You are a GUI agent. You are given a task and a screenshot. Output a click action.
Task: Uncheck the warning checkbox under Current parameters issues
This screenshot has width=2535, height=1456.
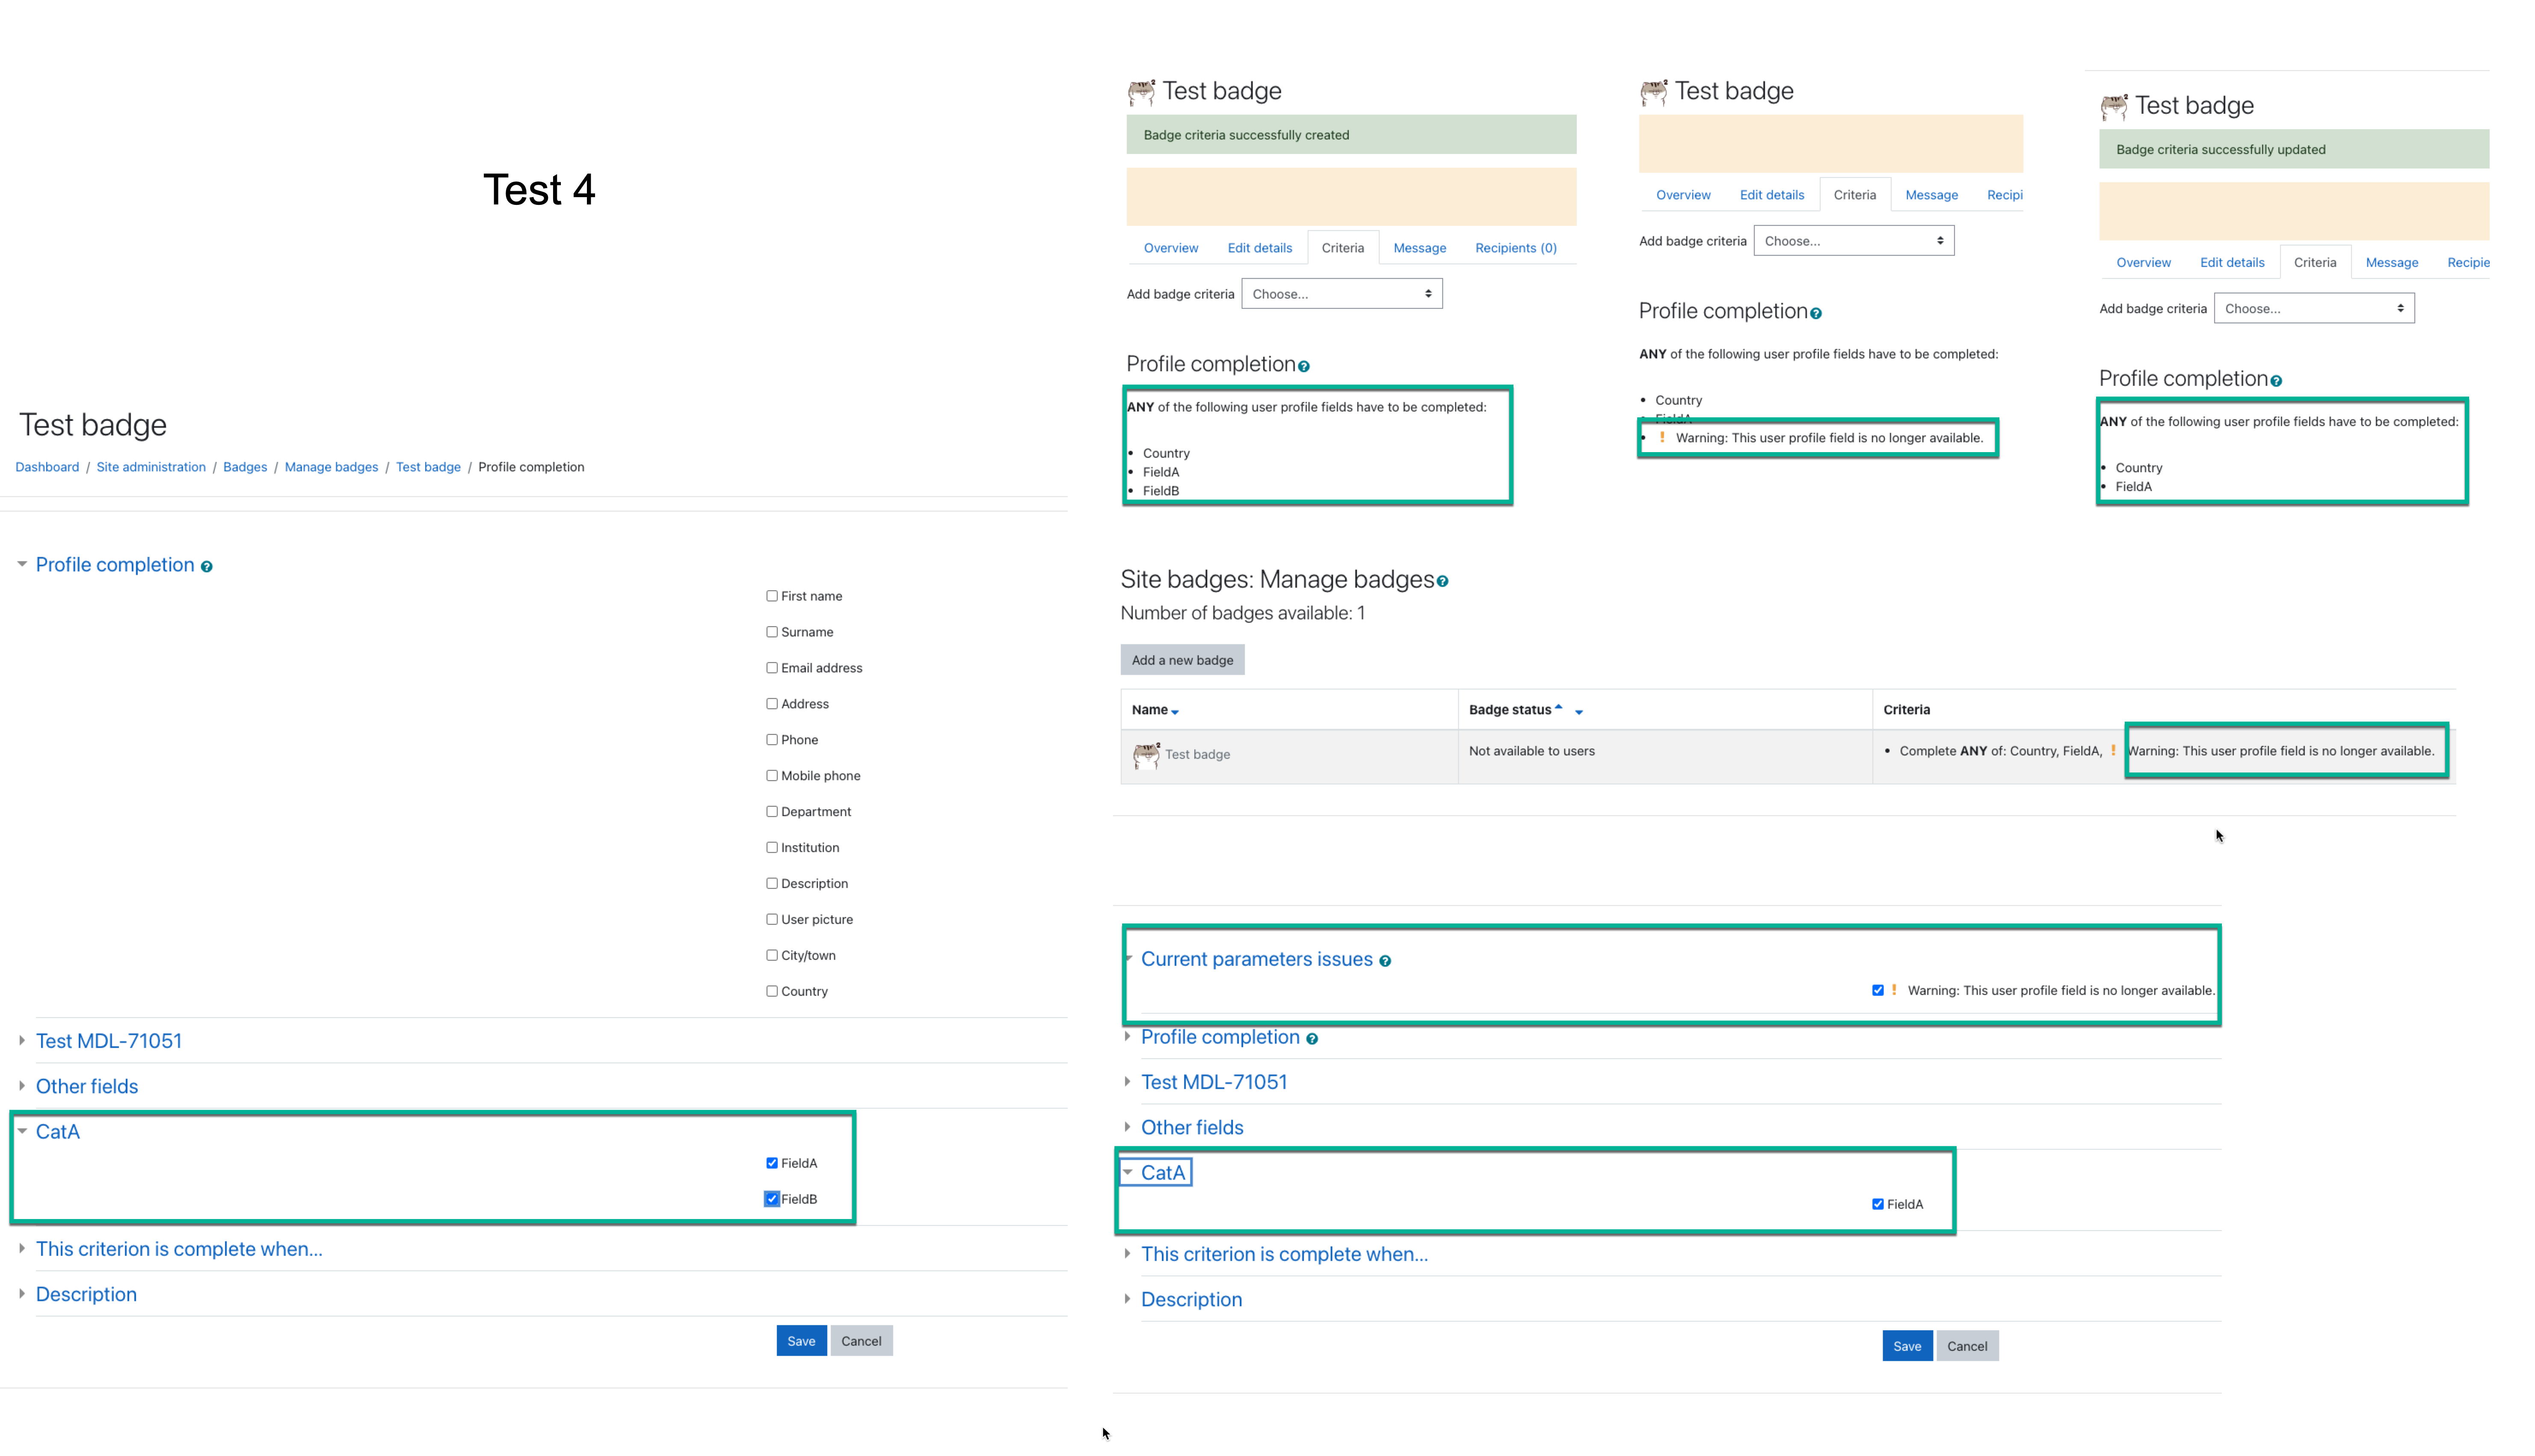coord(1878,991)
